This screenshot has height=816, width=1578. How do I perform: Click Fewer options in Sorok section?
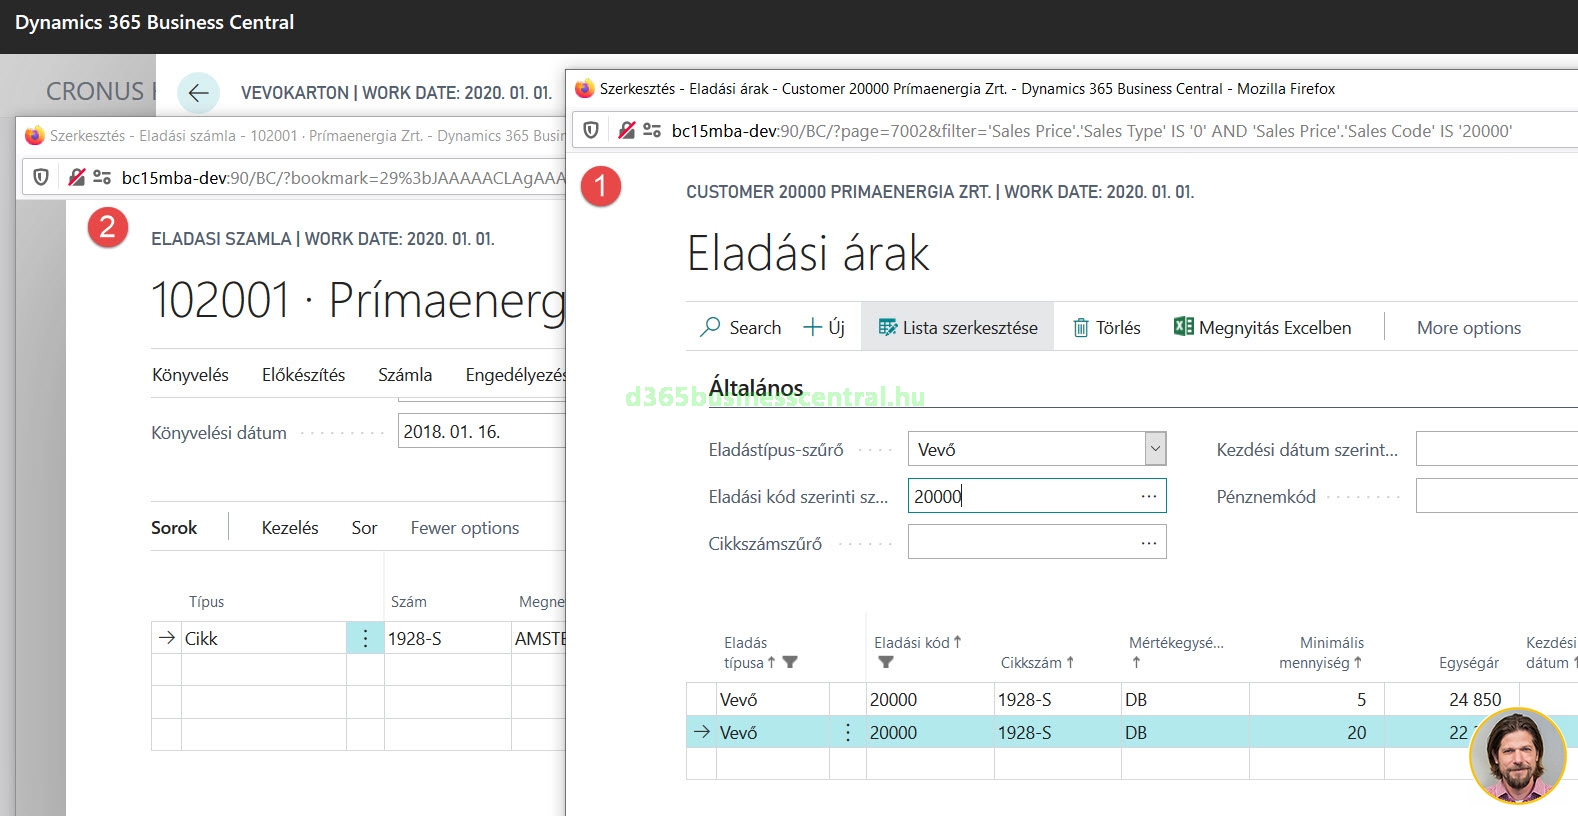pos(464,527)
